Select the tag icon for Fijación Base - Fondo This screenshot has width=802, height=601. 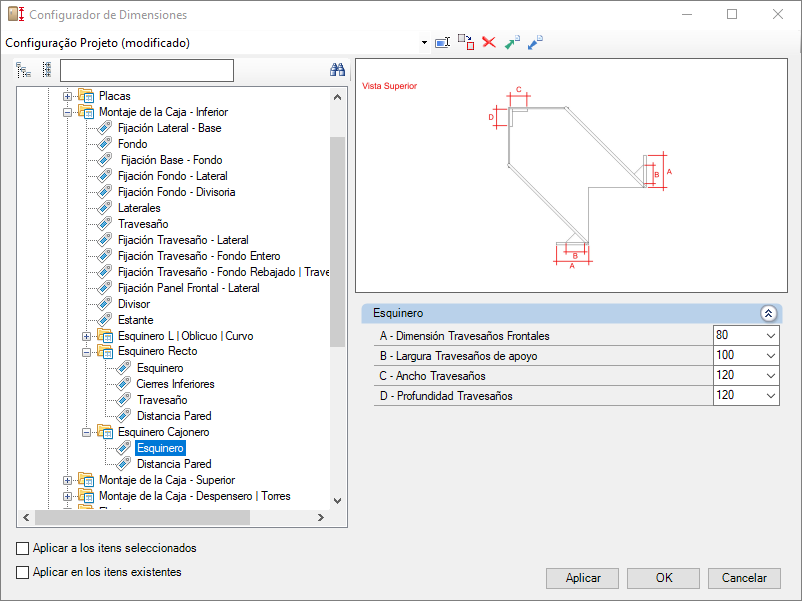click(104, 160)
